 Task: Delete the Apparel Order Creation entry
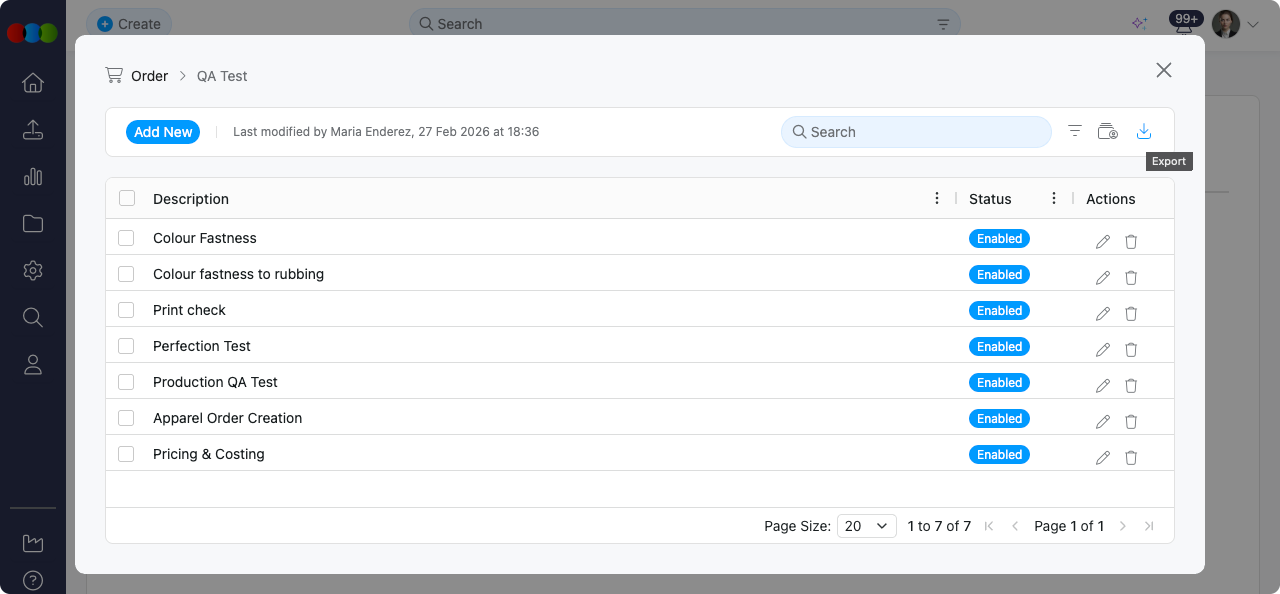click(1131, 421)
